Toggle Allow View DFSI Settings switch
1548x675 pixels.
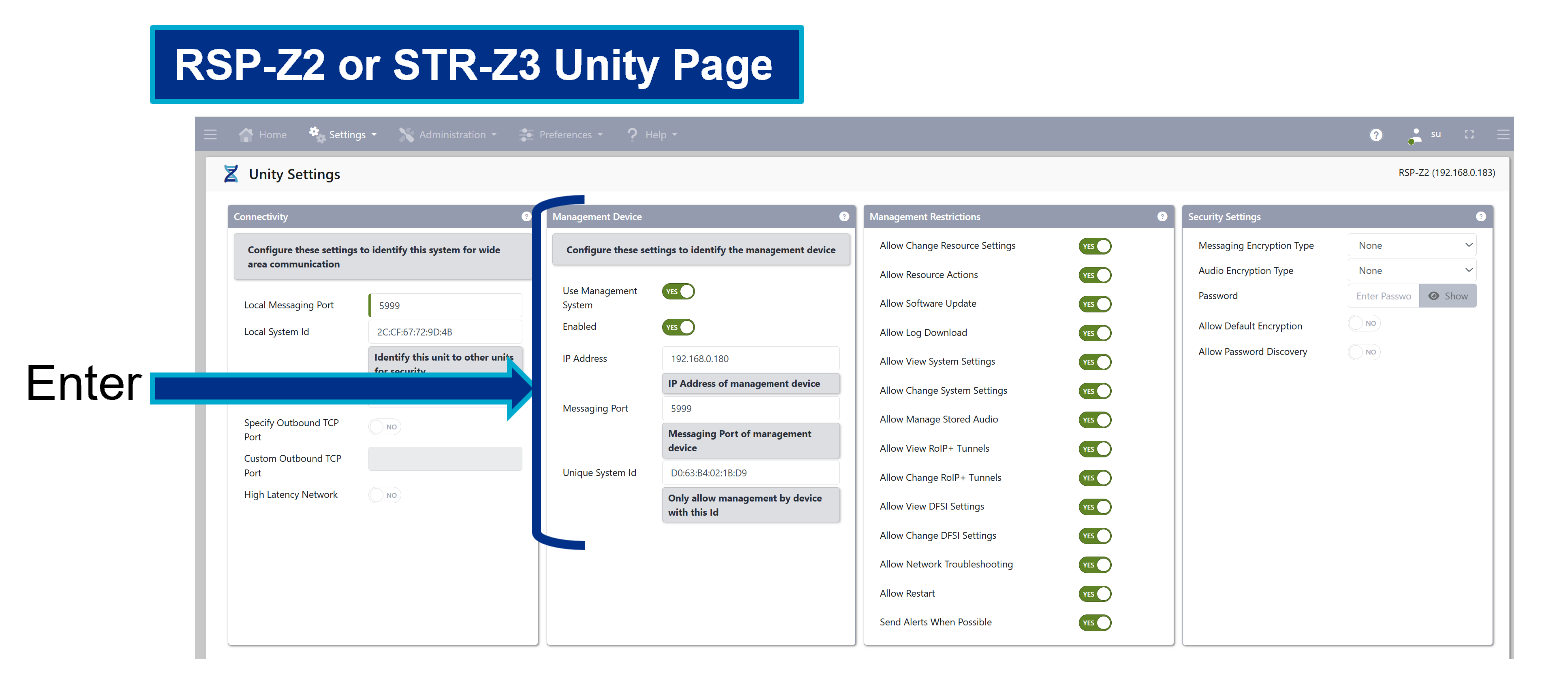click(1095, 507)
